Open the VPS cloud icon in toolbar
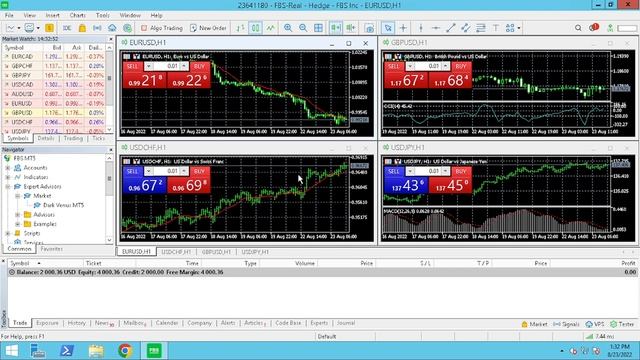Viewport: 640px width, 360px height. pyautogui.click(x=112, y=28)
